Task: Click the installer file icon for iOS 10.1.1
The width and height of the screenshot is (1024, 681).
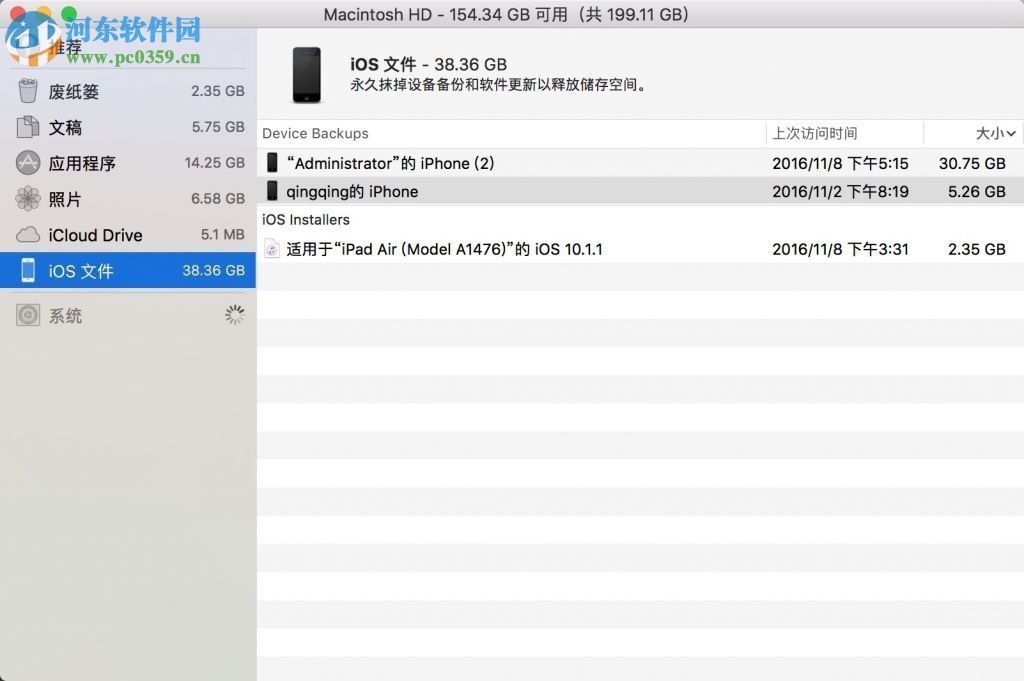Action: click(x=272, y=249)
